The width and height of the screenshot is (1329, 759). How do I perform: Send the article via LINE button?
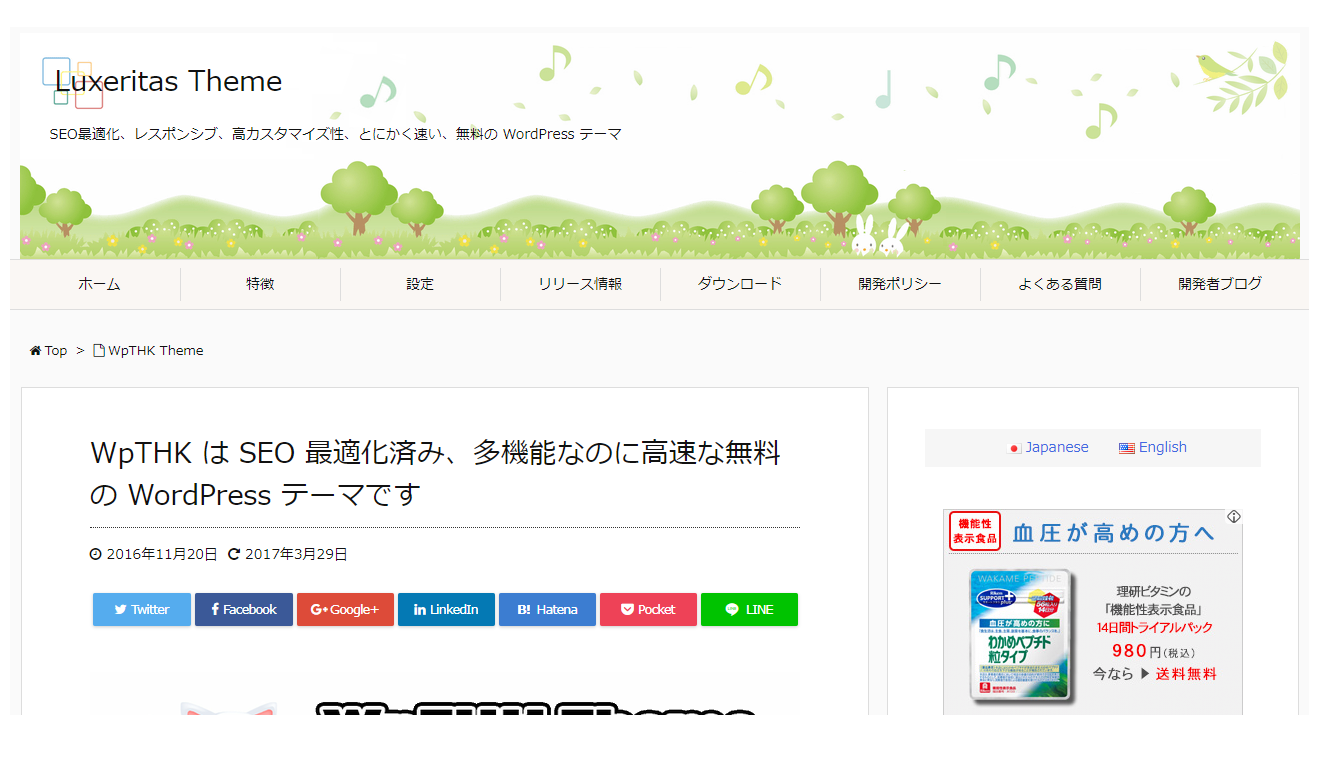coord(749,610)
